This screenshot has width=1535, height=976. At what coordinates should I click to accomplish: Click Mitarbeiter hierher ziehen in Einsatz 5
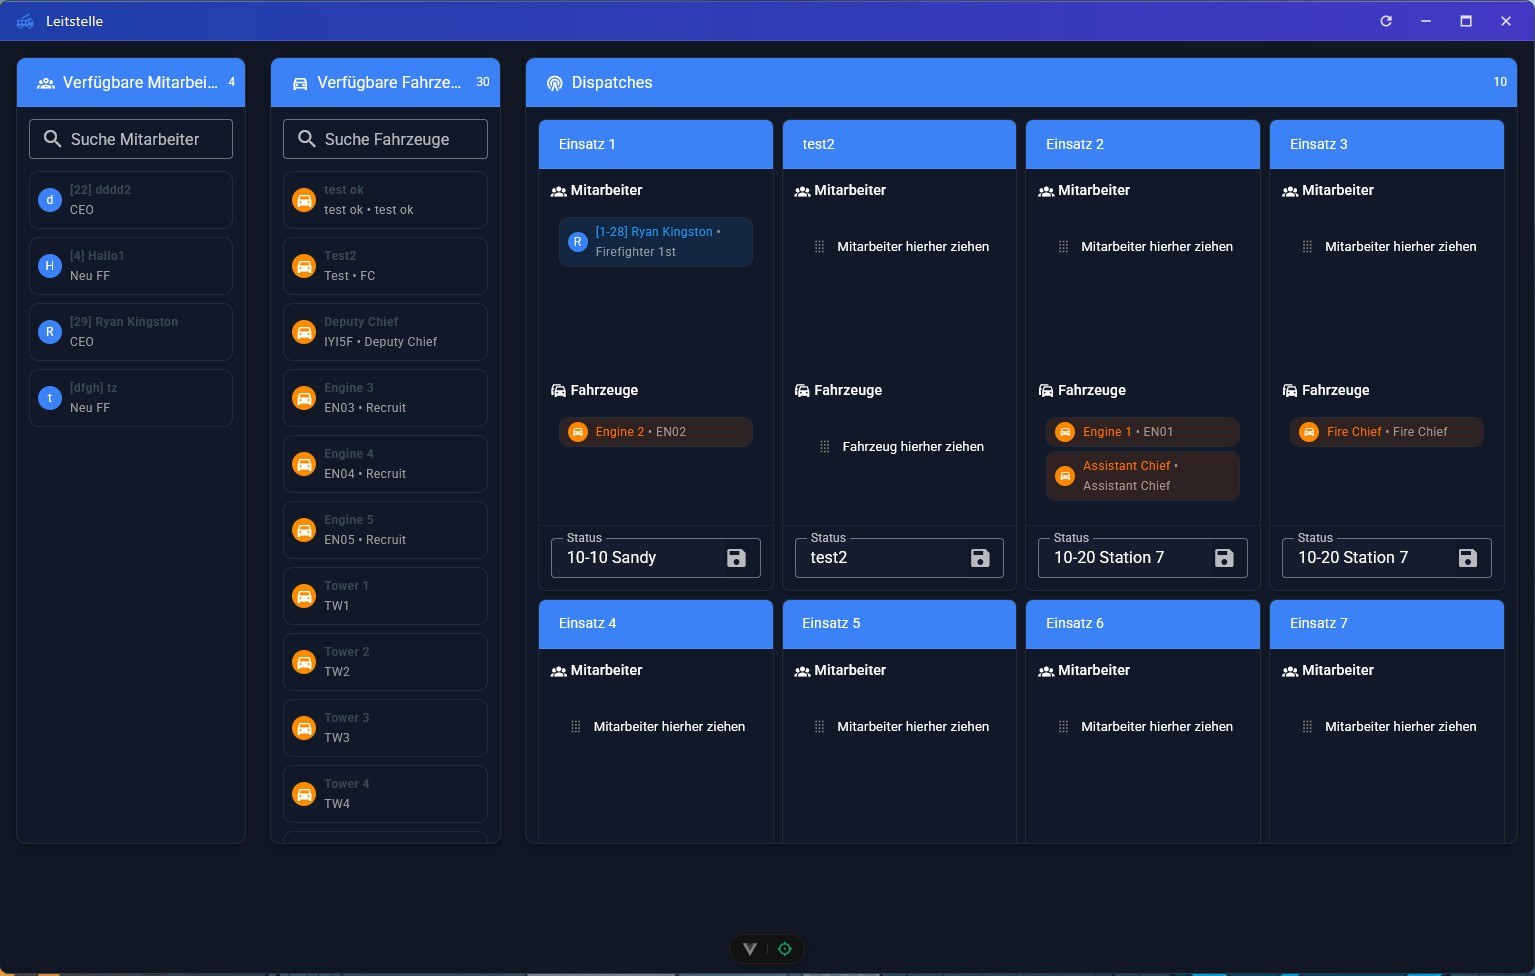pyautogui.click(x=913, y=727)
